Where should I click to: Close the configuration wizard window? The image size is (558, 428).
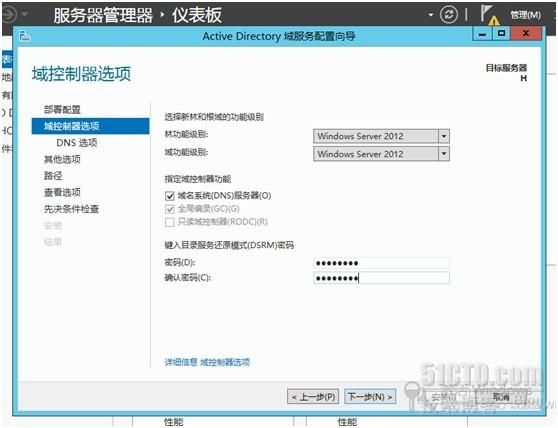526,34
